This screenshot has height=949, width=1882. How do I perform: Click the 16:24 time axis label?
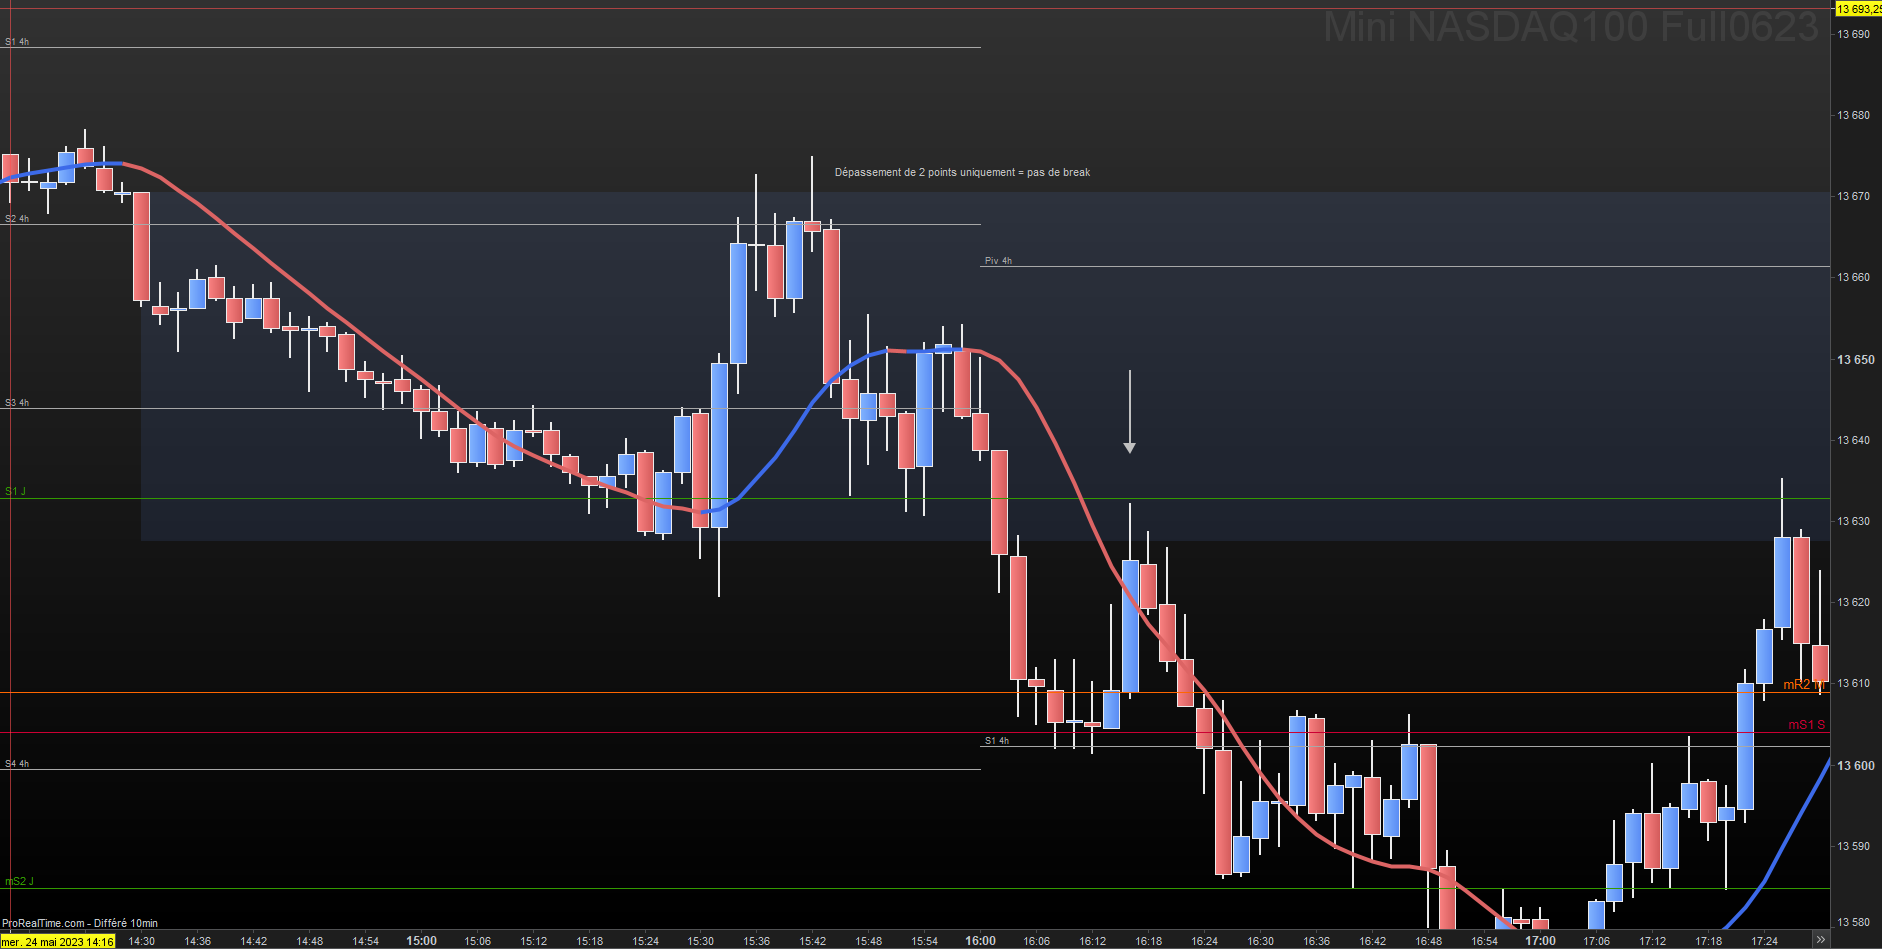1205,941
